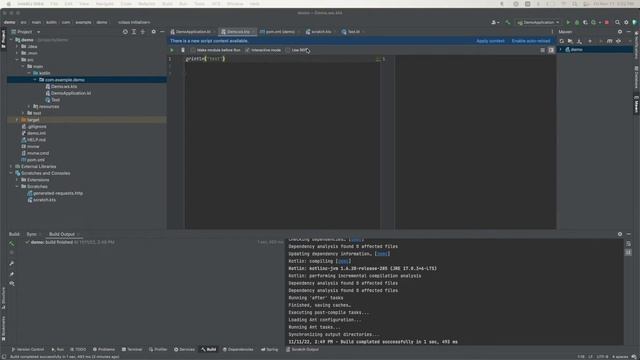This screenshot has height=360, width=640.
Task: Open the Terminal tool window button
Action: [x=132, y=350]
